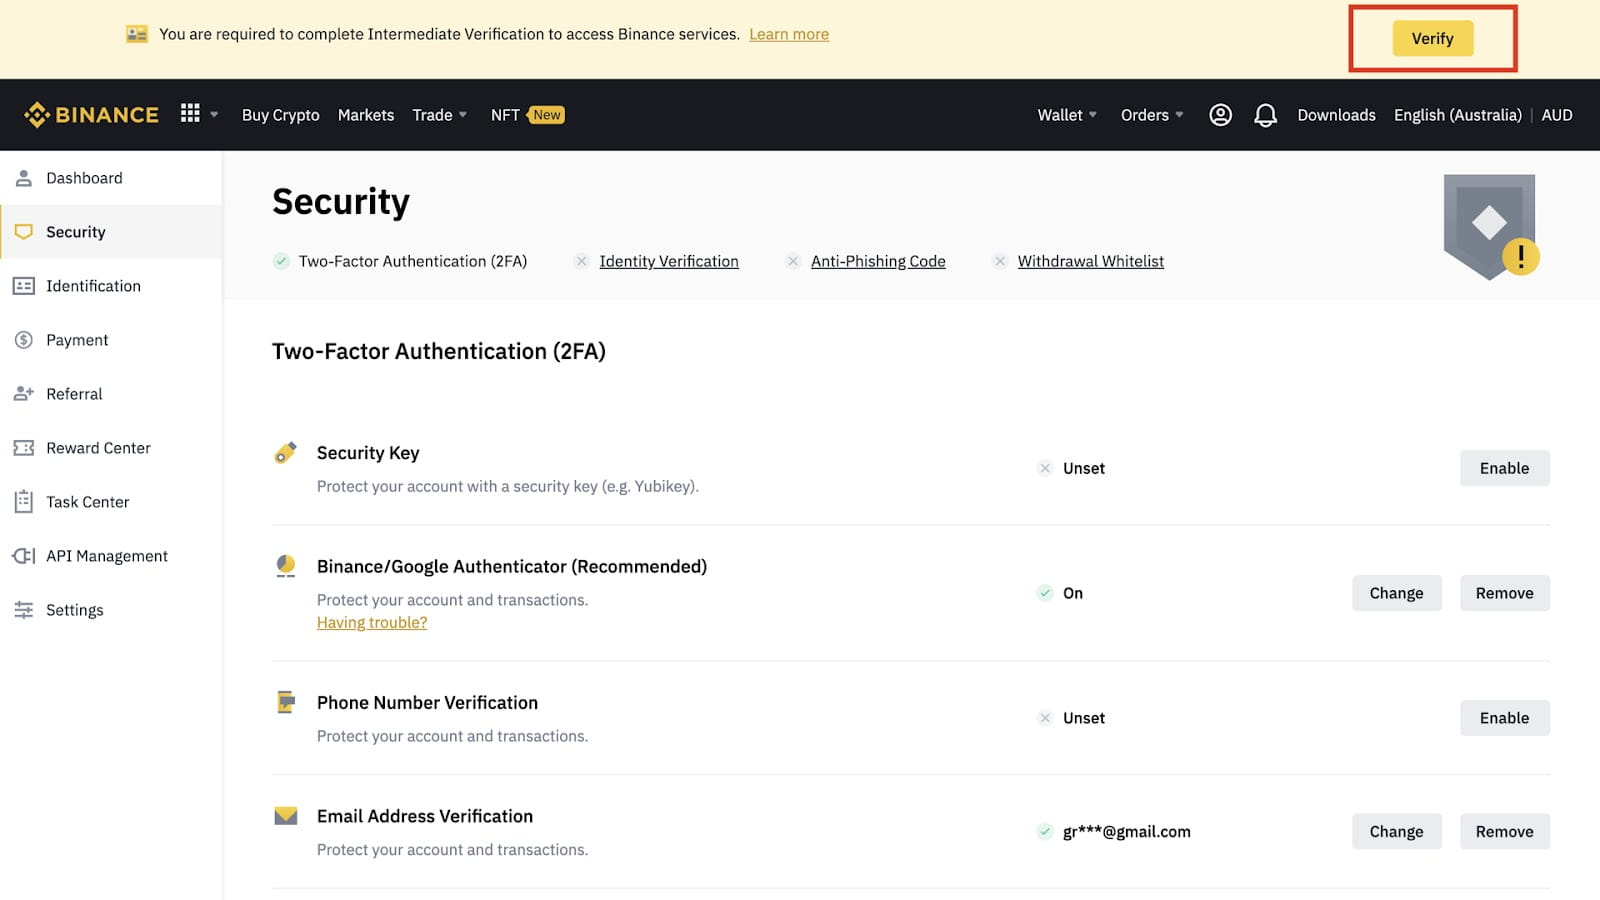
Task: Click the Security shield sidebar icon
Action: coord(24,232)
